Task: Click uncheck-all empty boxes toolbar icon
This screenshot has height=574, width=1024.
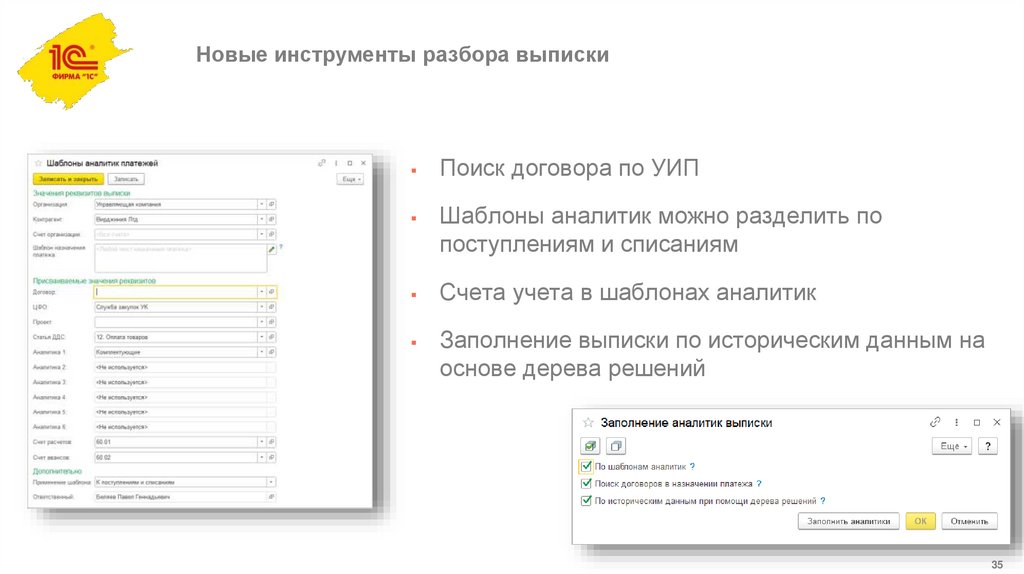Action: pyautogui.click(x=616, y=446)
